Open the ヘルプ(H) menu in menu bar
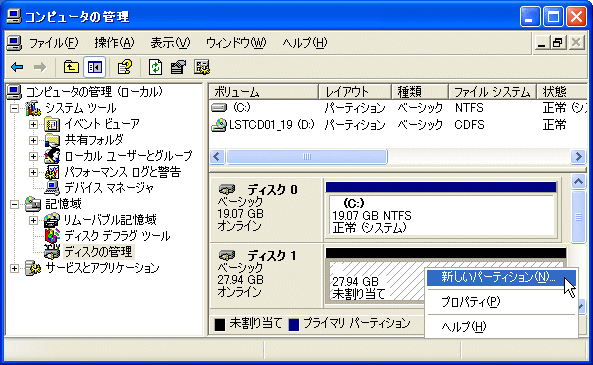 [x=305, y=43]
